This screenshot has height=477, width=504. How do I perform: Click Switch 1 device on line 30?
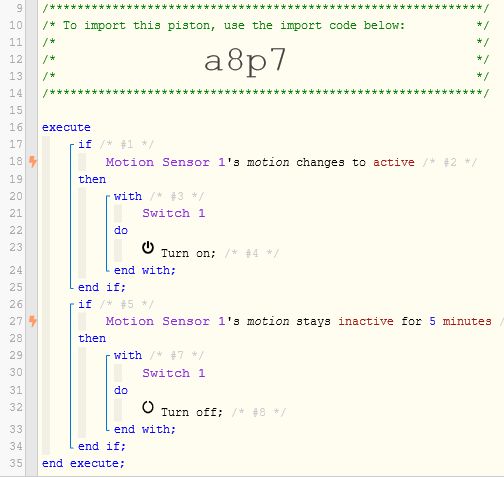[174, 373]
